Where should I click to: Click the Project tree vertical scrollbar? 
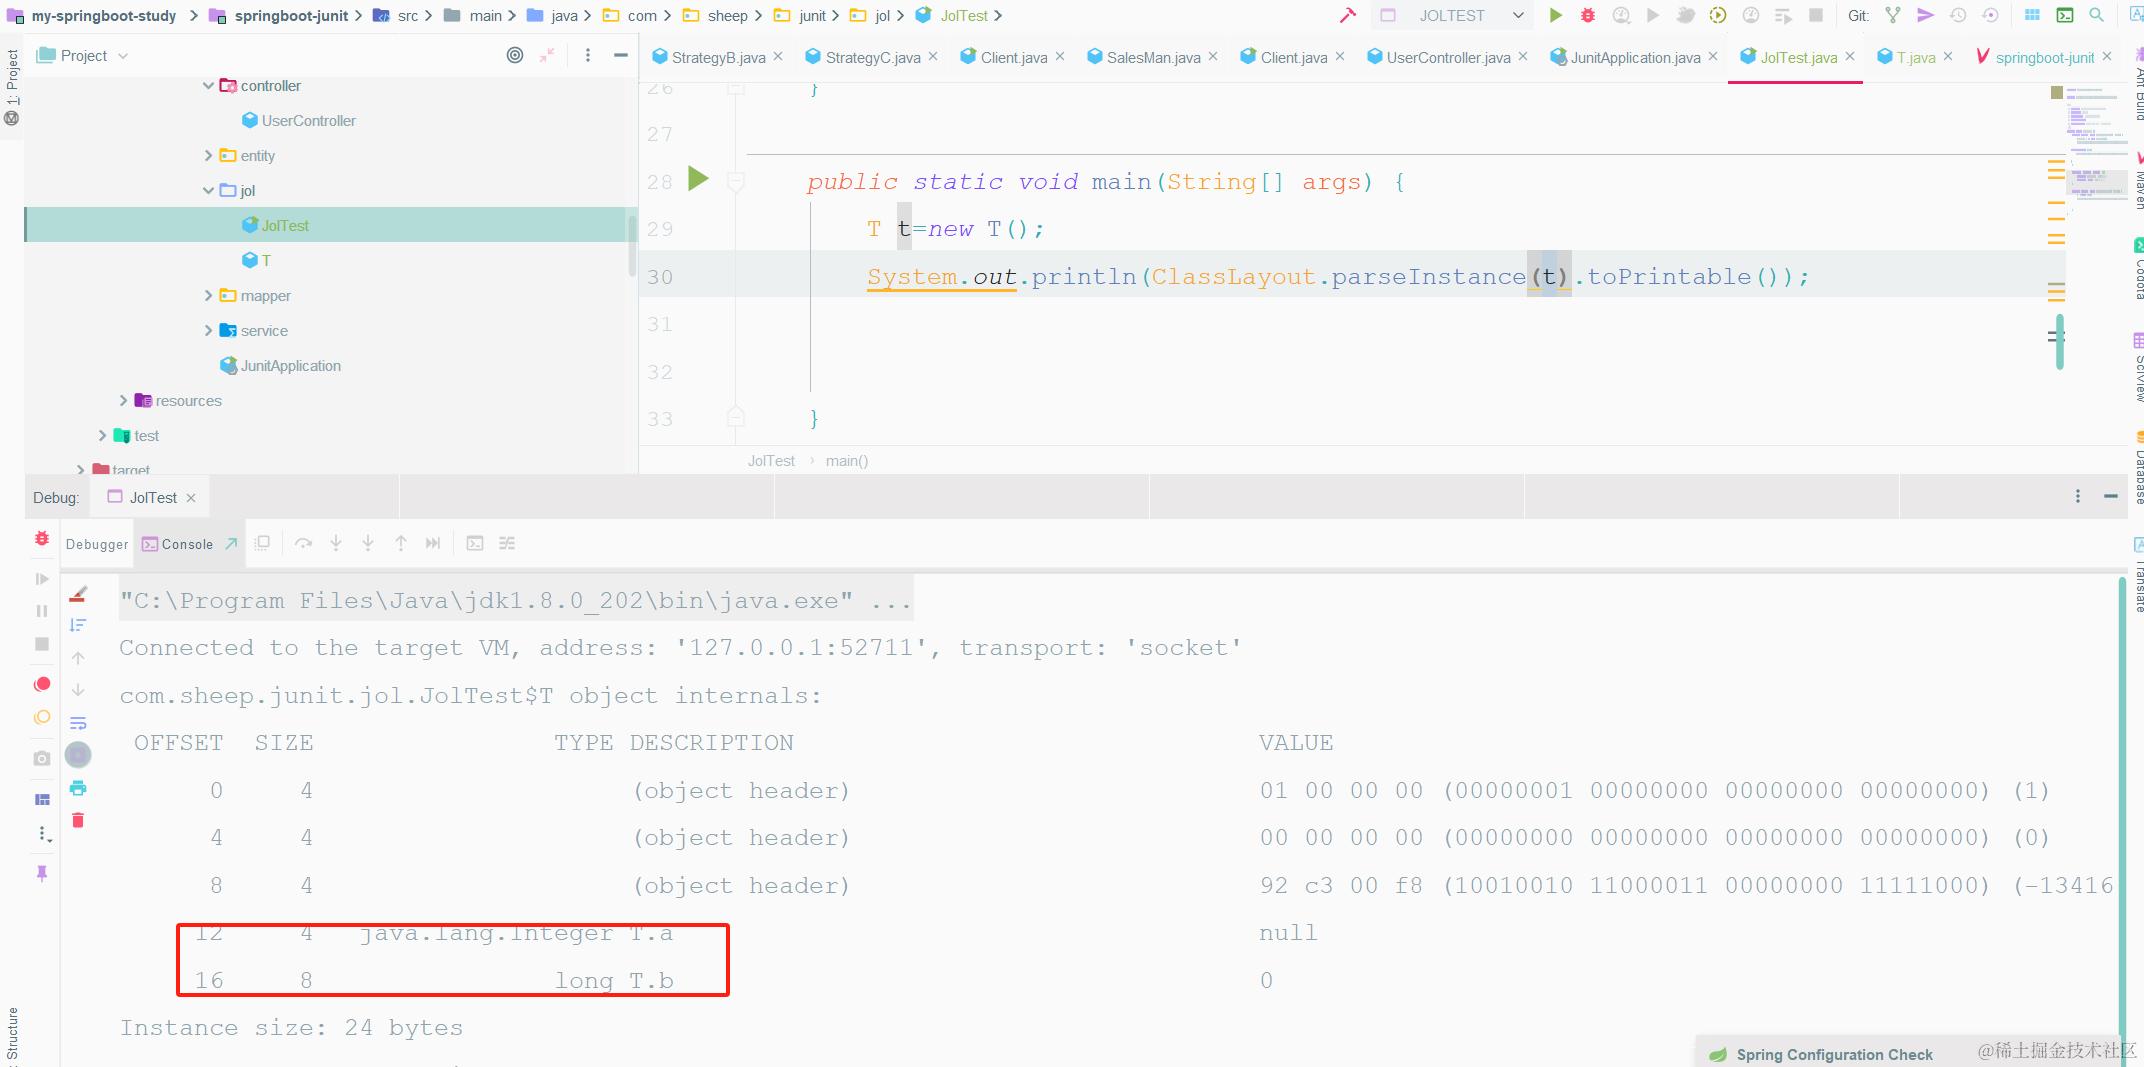click(632, 245)
